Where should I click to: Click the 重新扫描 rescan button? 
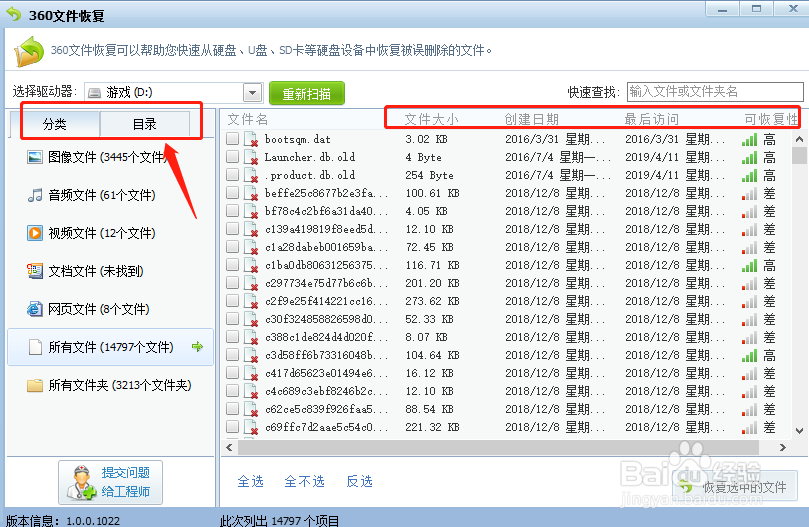(306, 93)
